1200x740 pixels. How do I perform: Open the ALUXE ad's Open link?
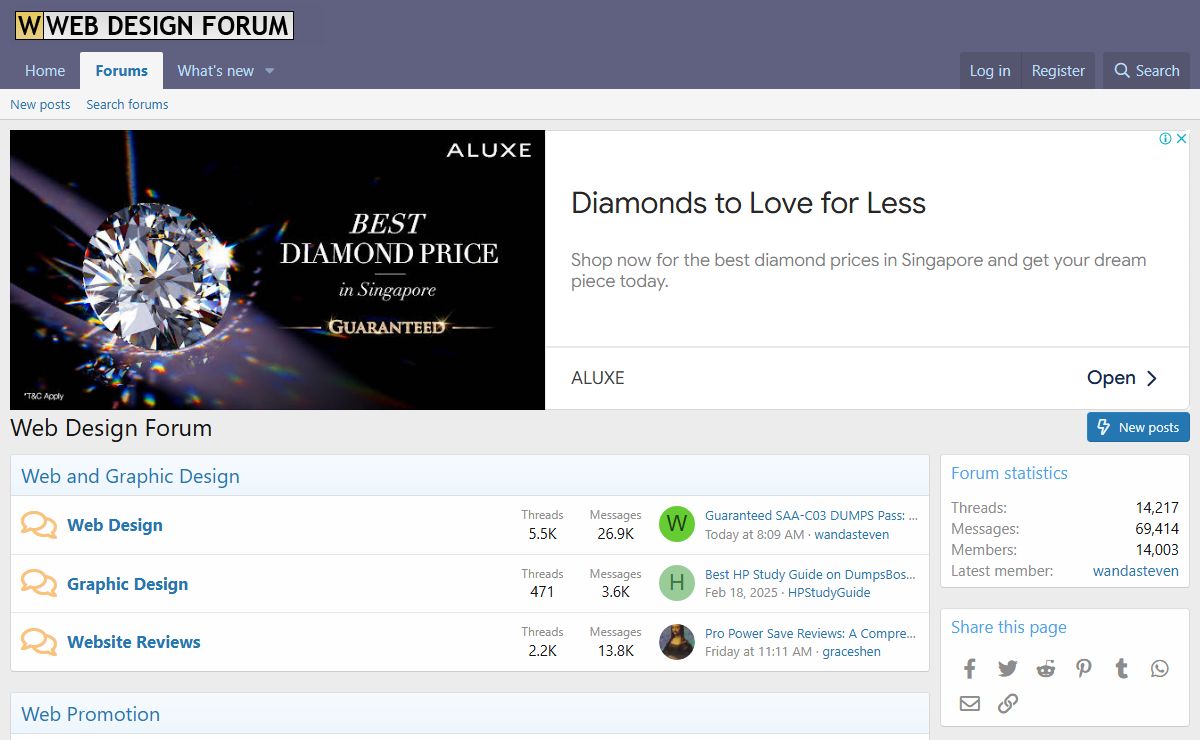(1122, 378)
